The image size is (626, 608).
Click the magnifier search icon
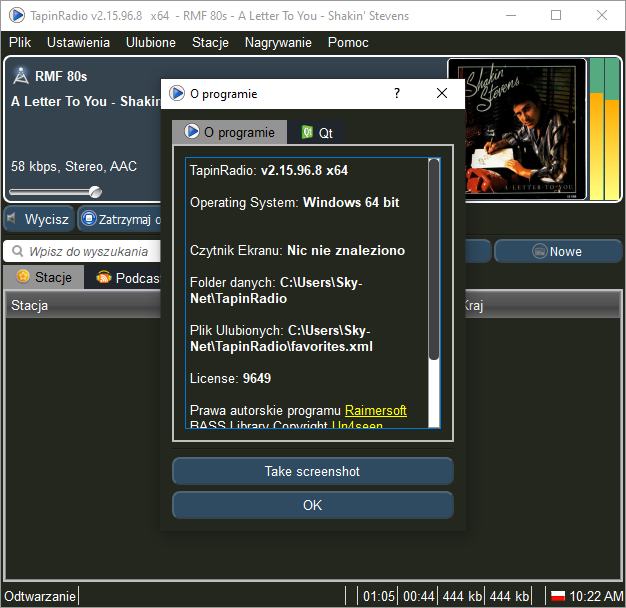[18, 251]
